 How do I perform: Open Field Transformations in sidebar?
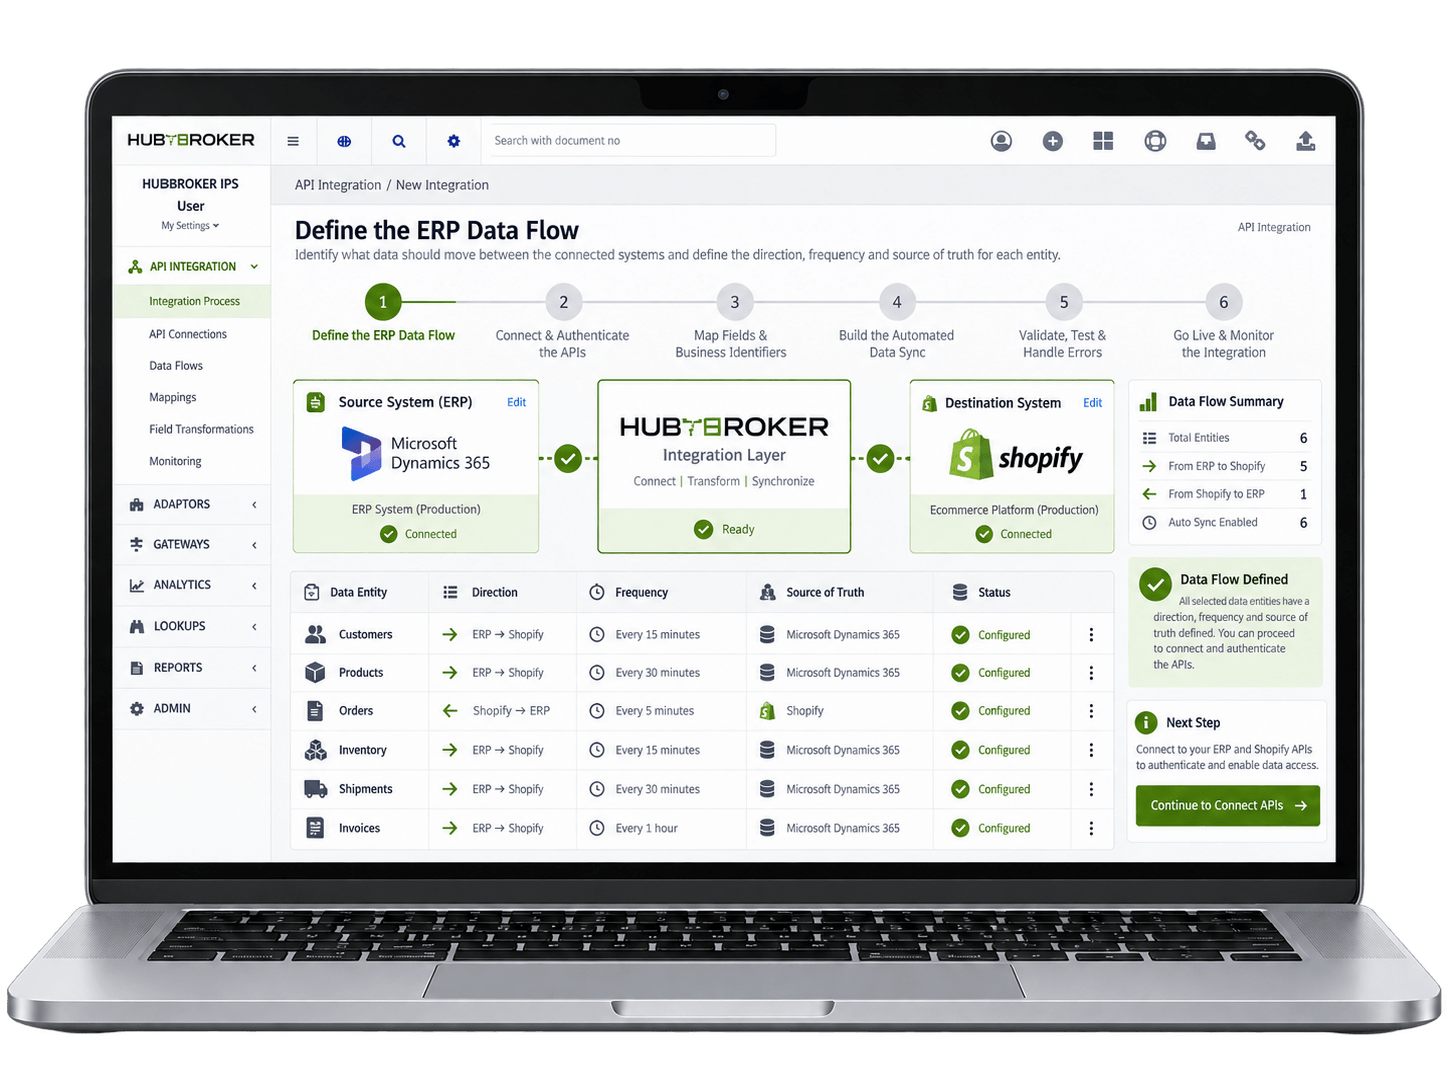[x=201, y=429]
